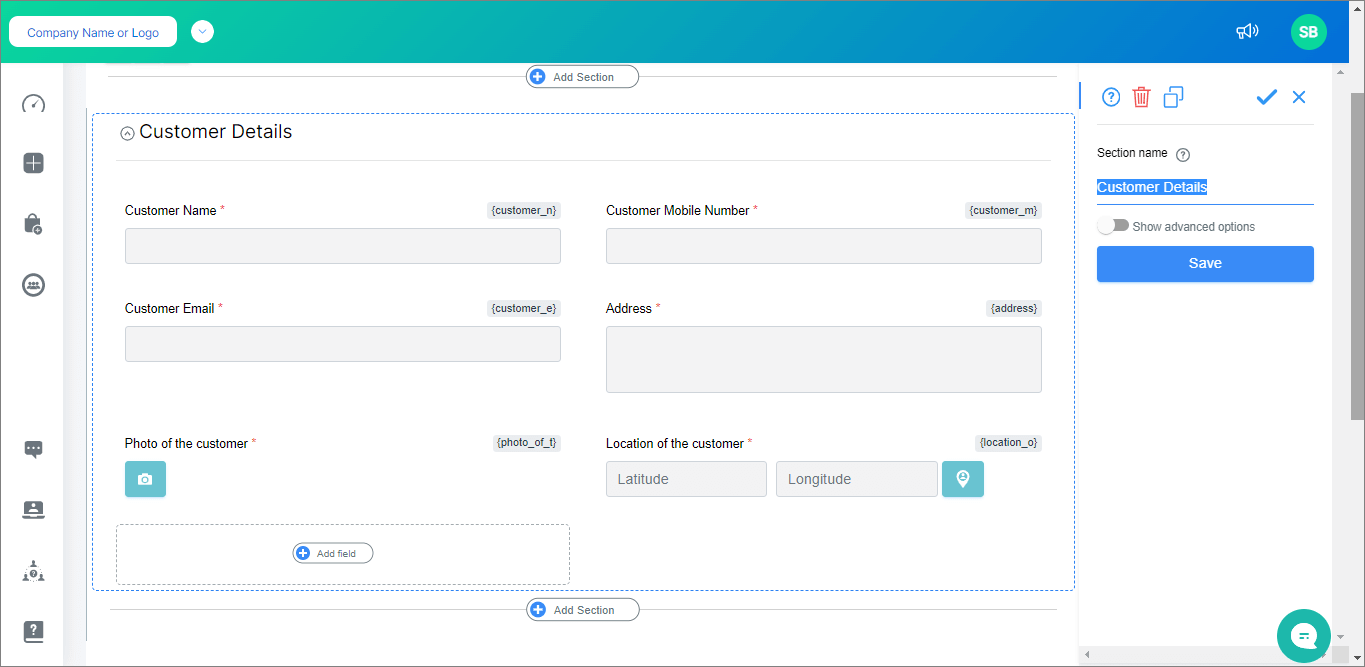The height and width of the screenshot is (667, 1365).
Task: Delete the section using the trash icon
Action: 1141,97
